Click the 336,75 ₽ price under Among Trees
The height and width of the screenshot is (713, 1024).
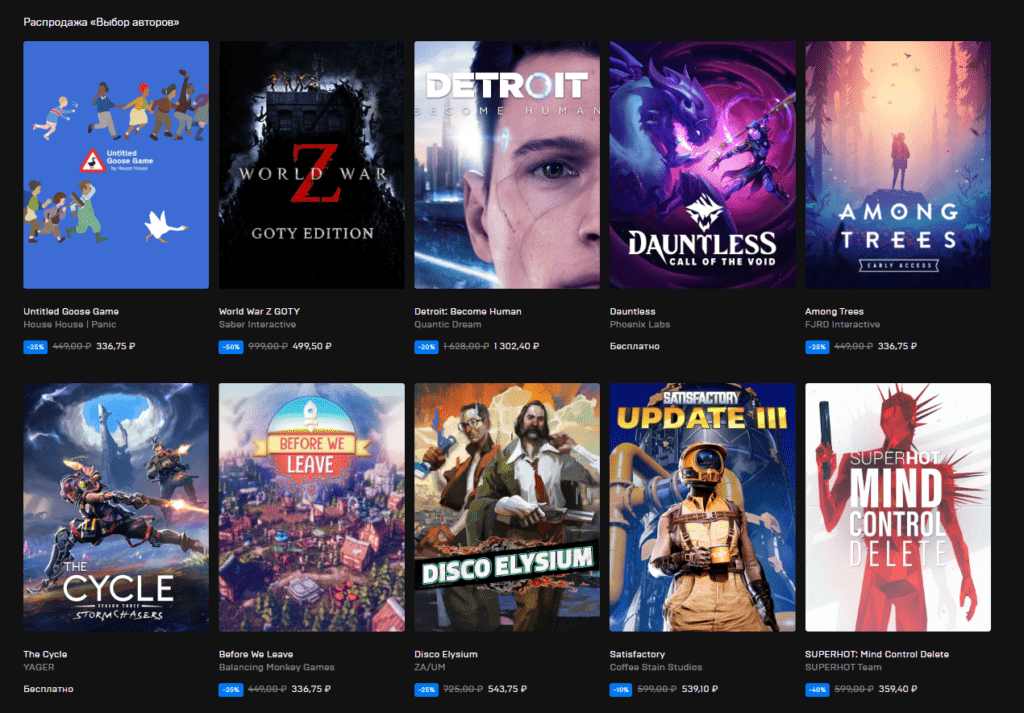897,346
